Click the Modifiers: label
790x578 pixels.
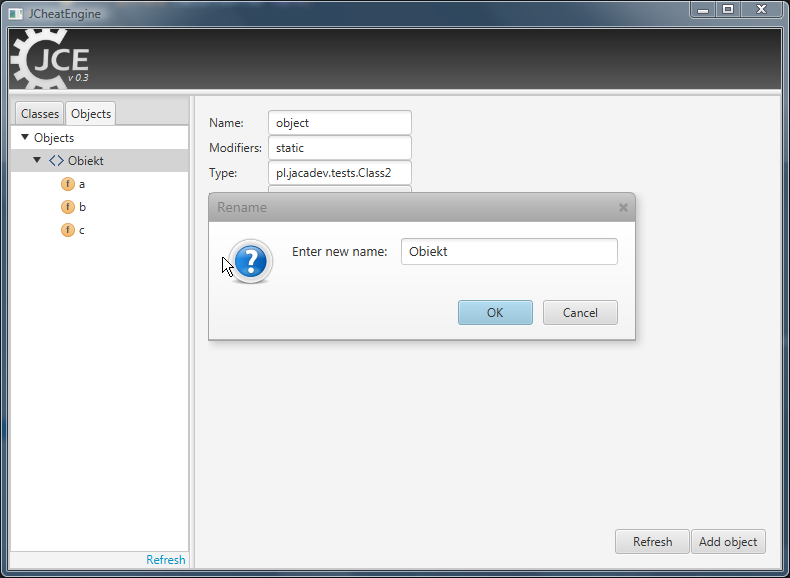pos(235,148)
